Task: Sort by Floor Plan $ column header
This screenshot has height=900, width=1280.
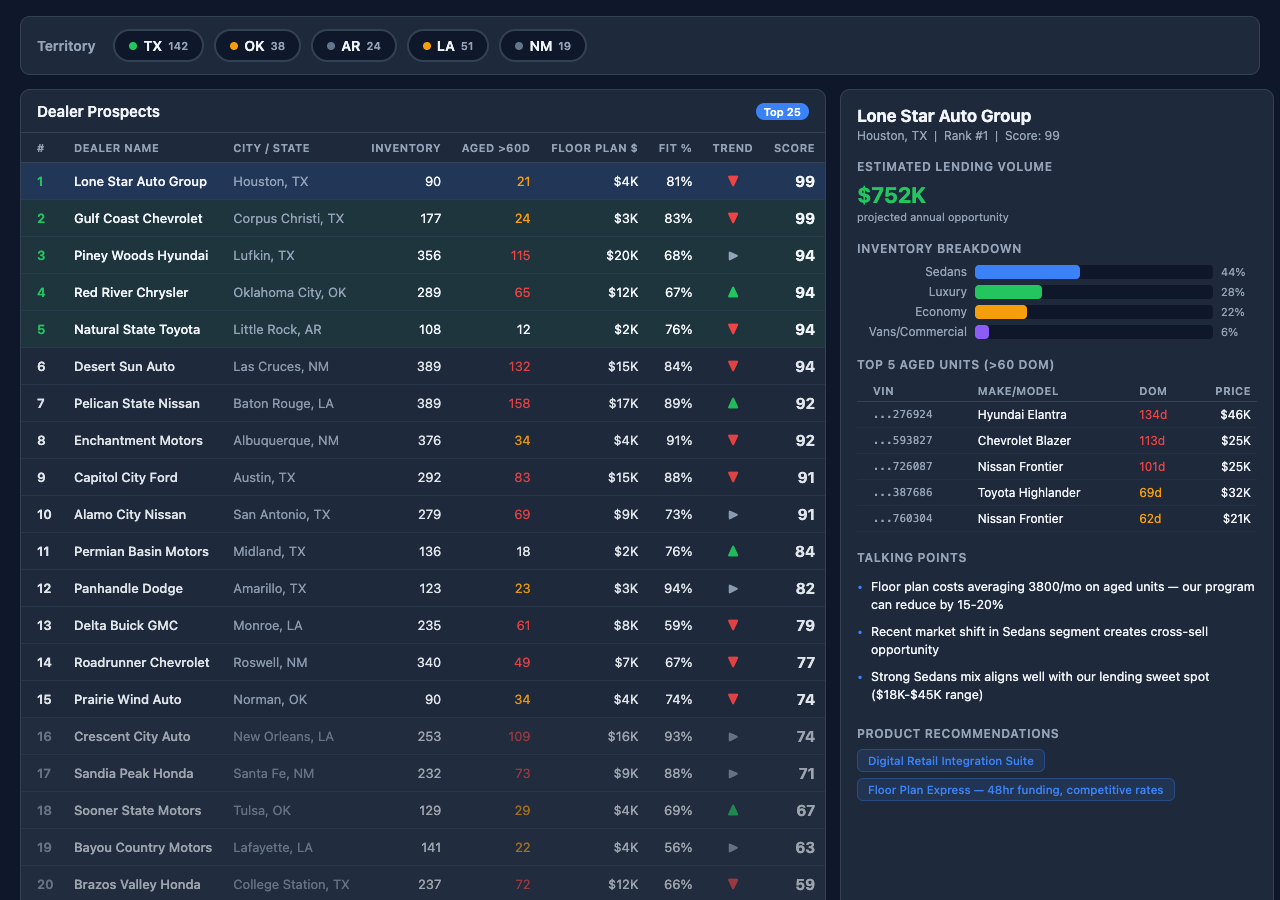Action: (594, 148)
